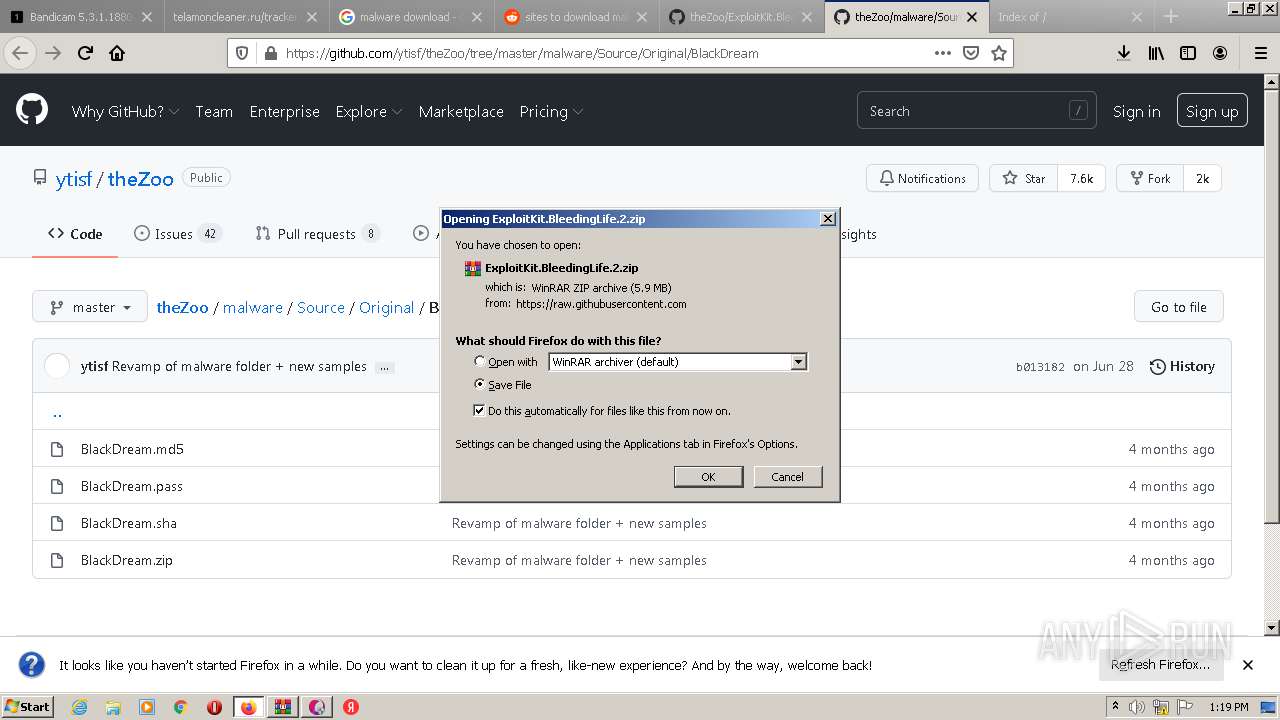Select the 'Open with' radio button
This screenshot has width=1280, height=720.
coord(480,361)
